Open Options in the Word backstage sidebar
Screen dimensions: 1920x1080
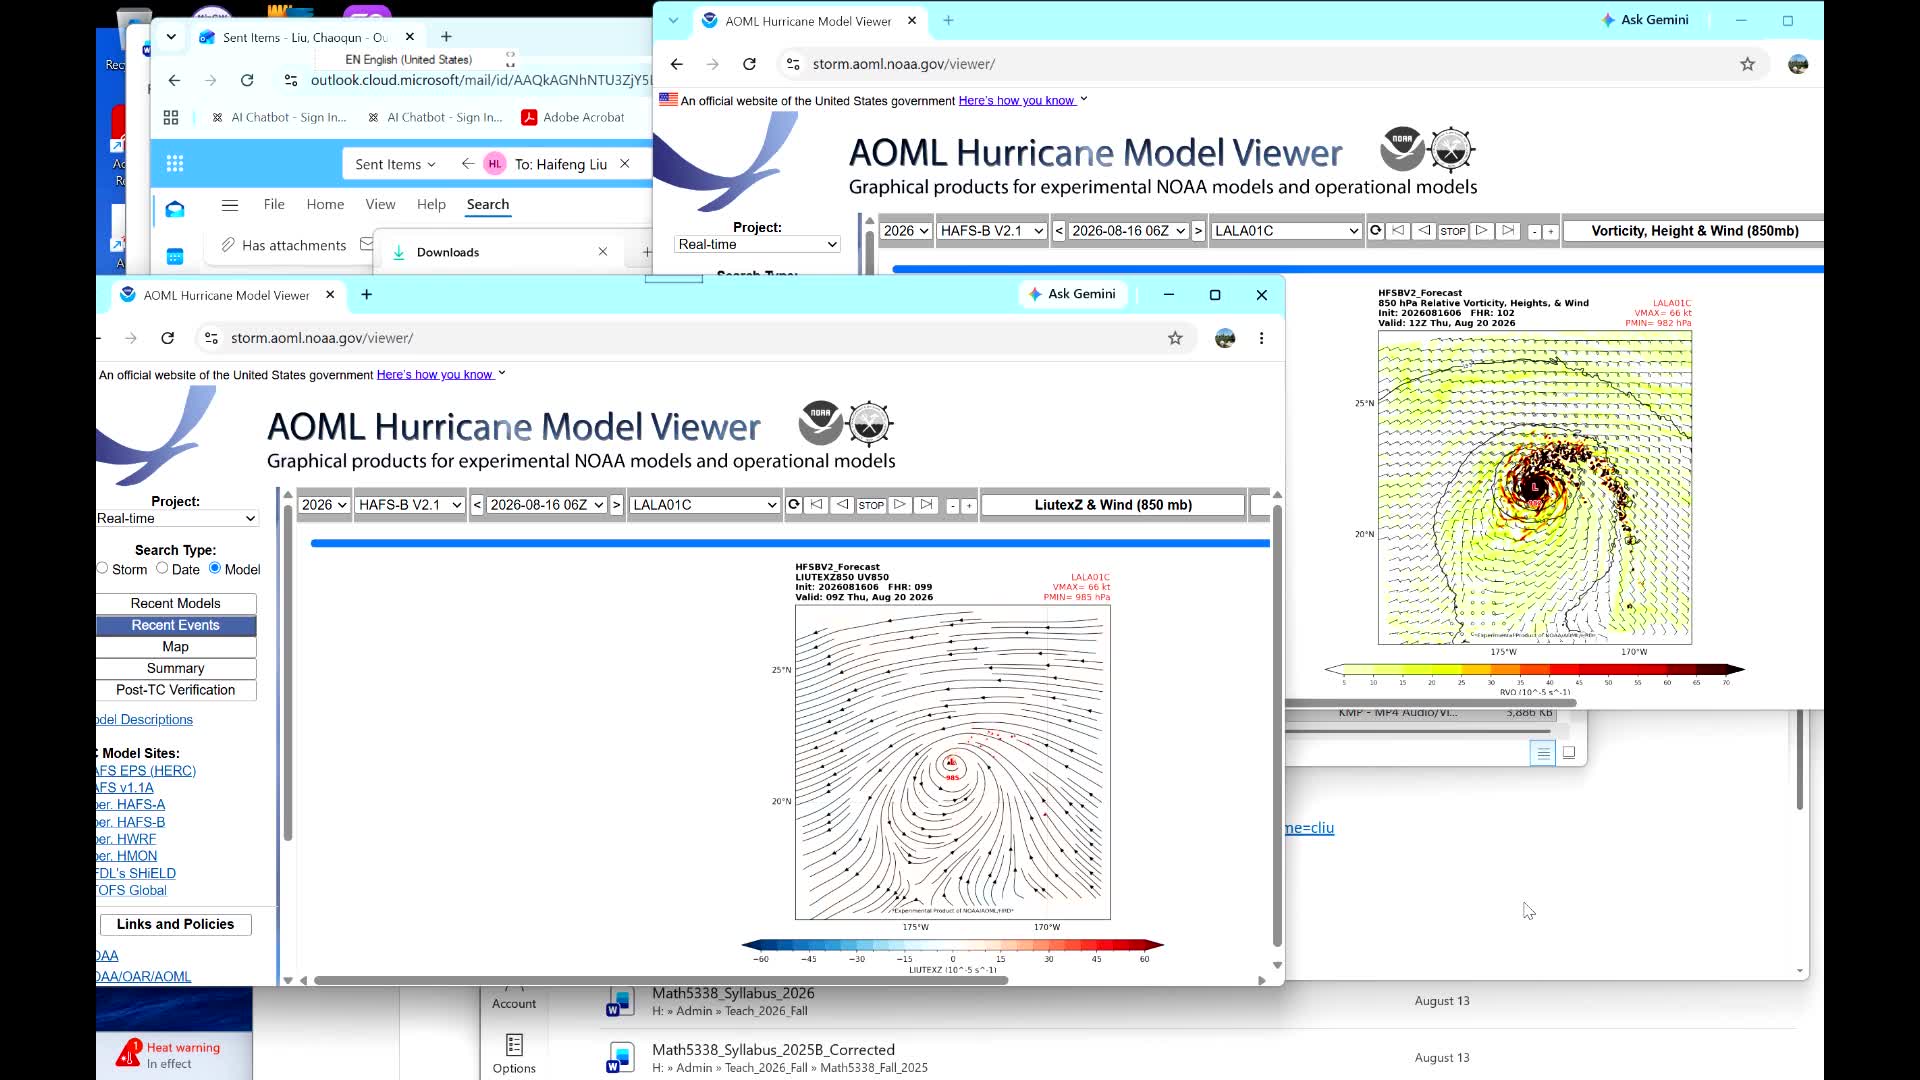coord(514,1054)
